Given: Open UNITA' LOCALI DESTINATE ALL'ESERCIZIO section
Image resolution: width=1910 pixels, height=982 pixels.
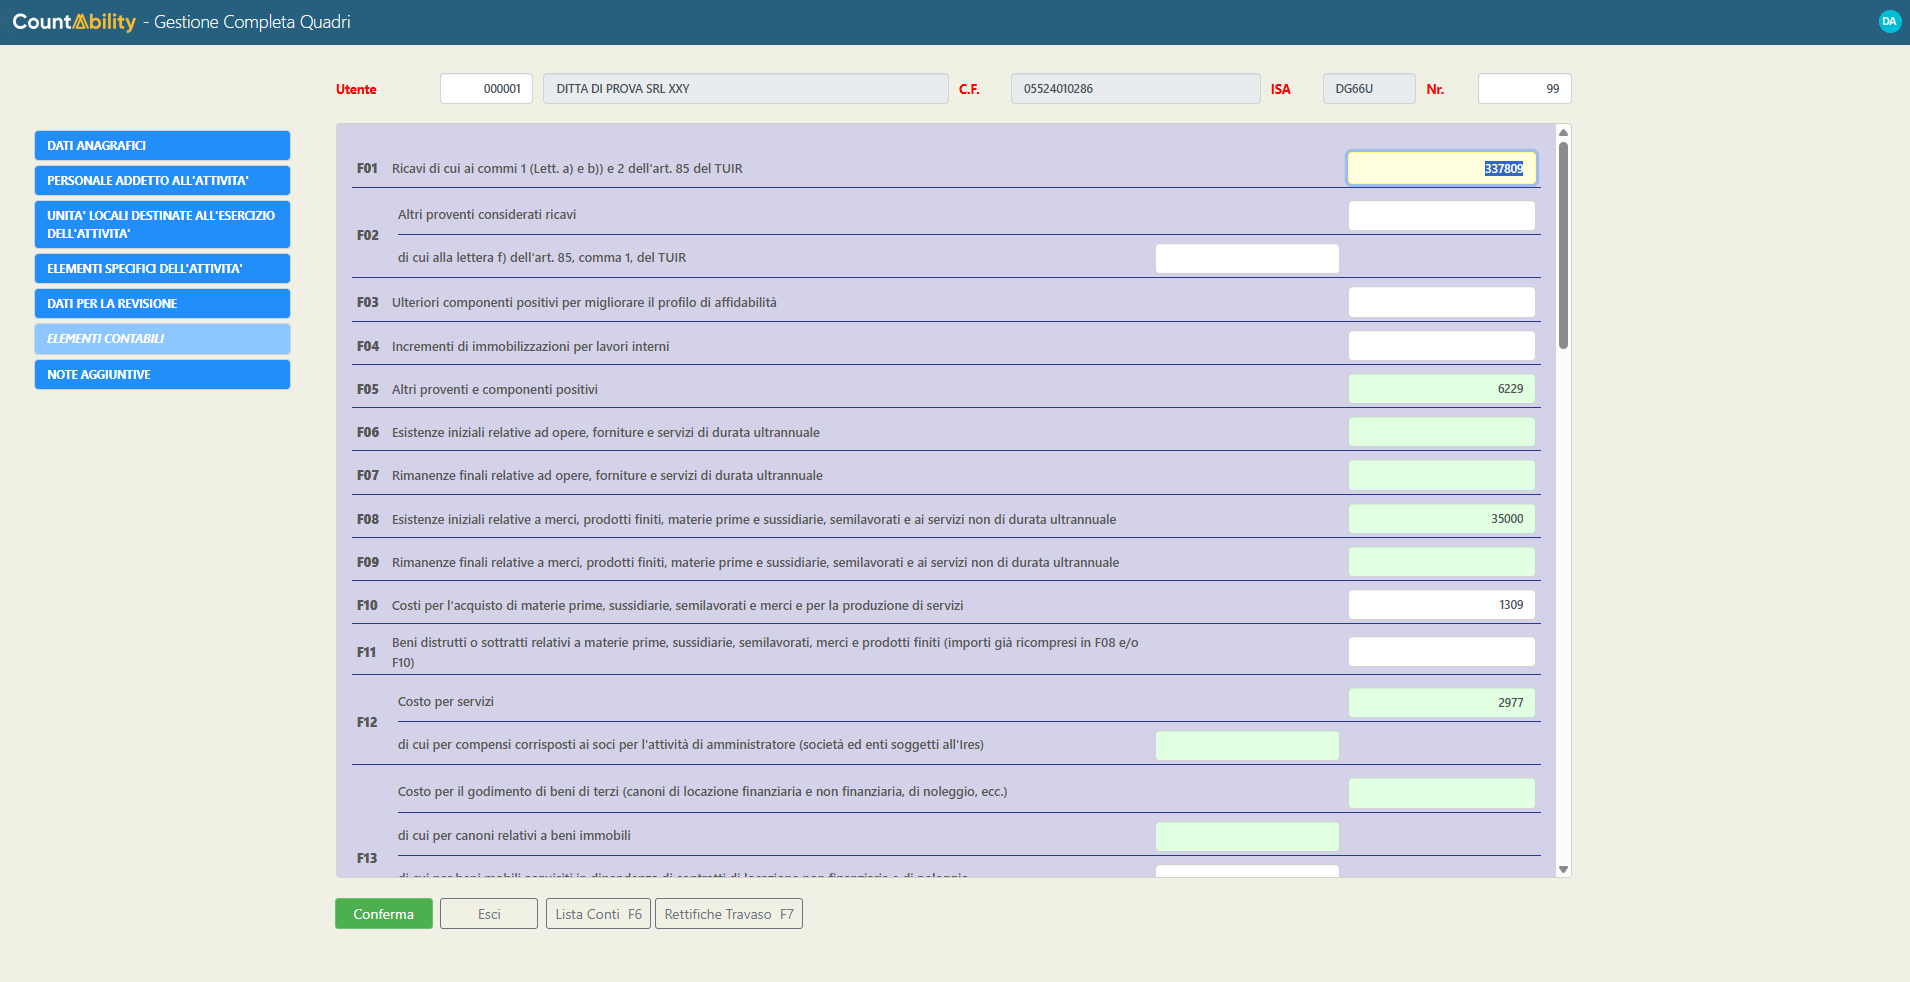Looking at the screenshot, I should (x=162, y=224).
